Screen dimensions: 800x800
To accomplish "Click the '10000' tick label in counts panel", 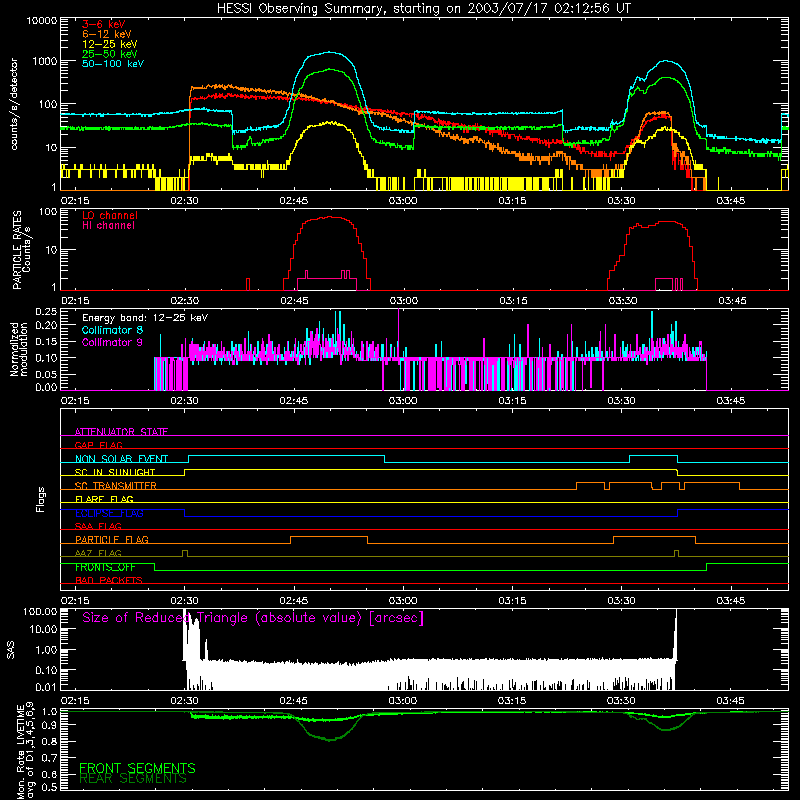I will pyautogui.click(x=42, y=20).
